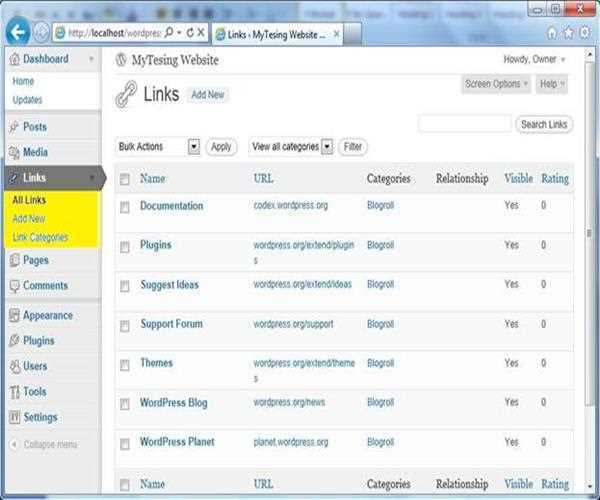The image size is (600, 500).
Task: Check the Documentation link checkbox
Action: [125, 207]
